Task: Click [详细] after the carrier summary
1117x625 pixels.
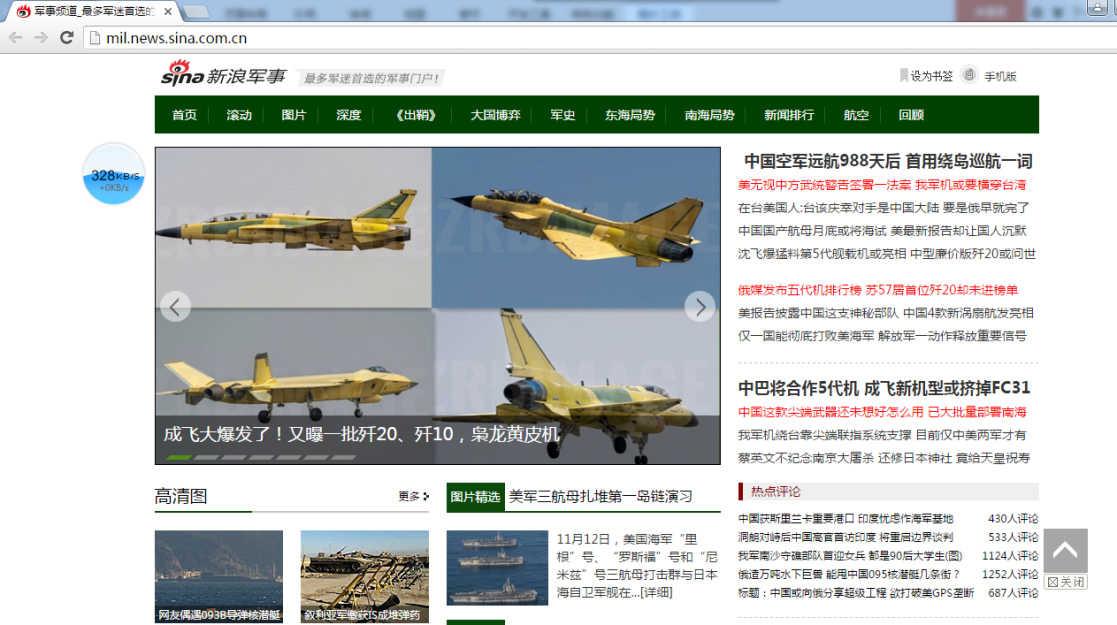Action: [x=655, y=592]
